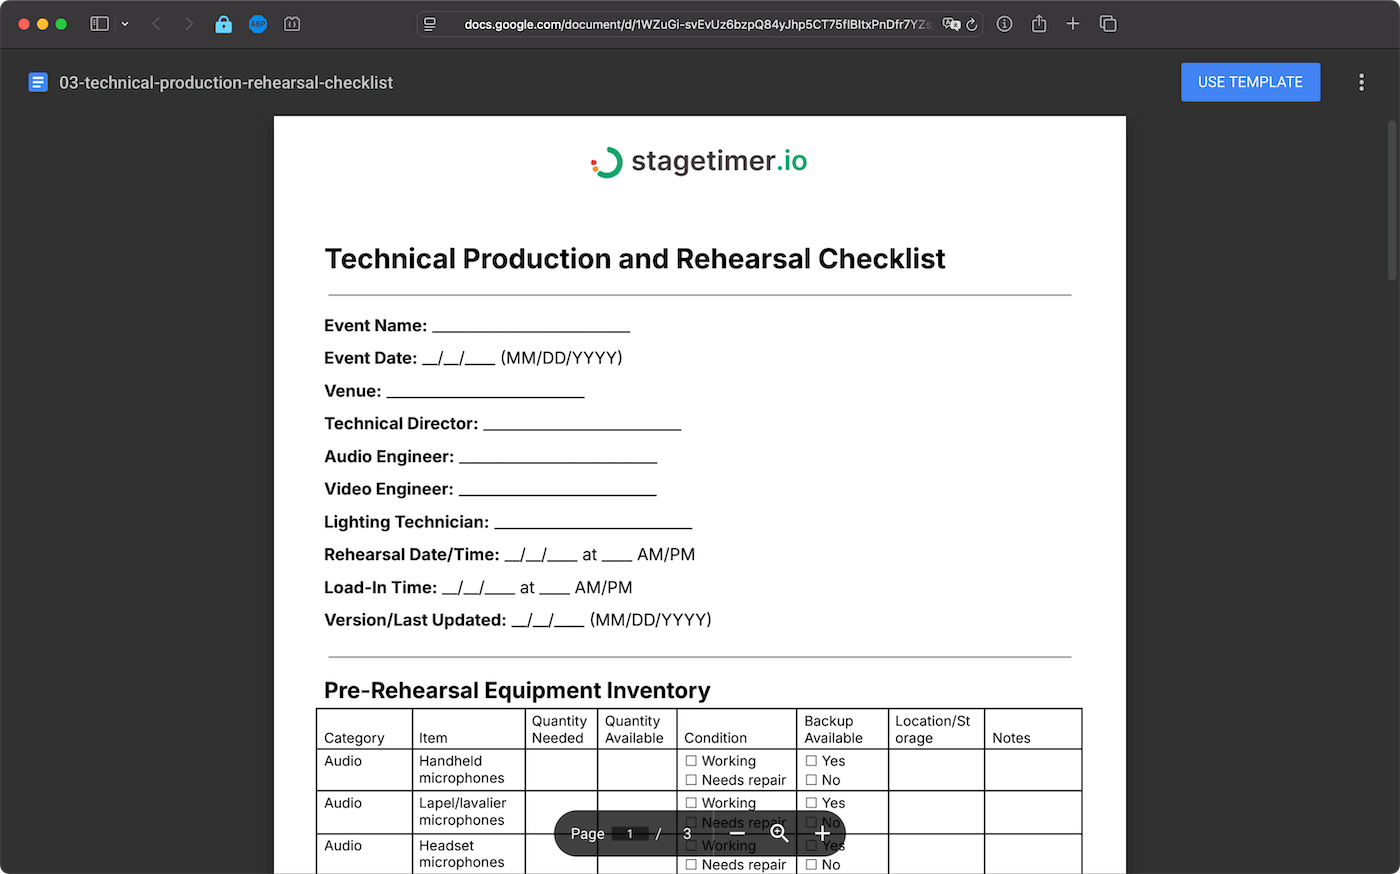Reload the page via refresh icon
The width and height of the screenshot is (1400, 874).
971,23
